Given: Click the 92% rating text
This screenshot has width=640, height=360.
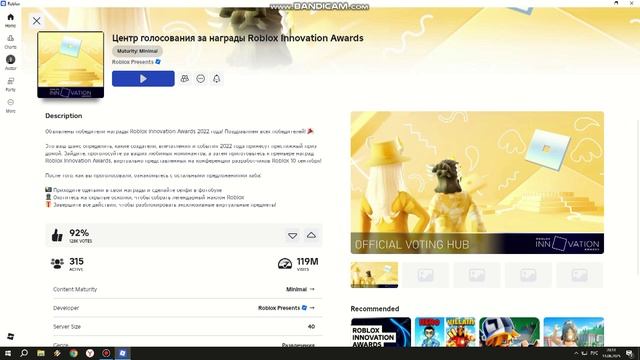Looking at the screenshot, I should click(x=79, y=233).
